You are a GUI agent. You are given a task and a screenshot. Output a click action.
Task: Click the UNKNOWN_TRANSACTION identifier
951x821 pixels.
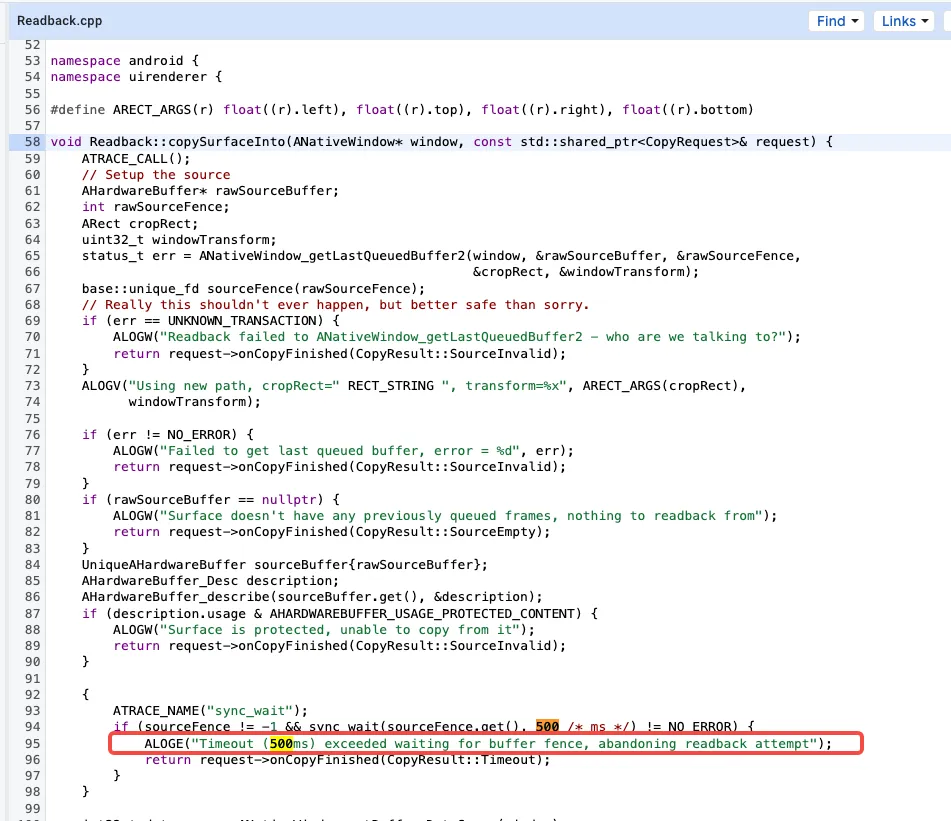tap(243, 321)
